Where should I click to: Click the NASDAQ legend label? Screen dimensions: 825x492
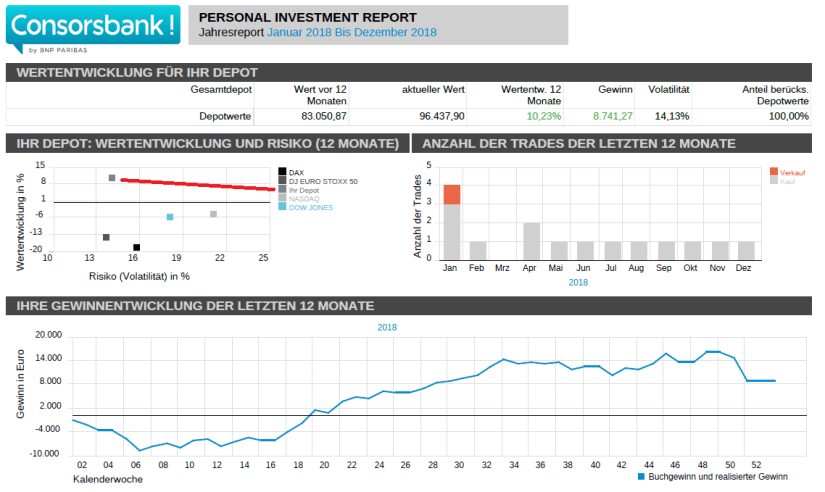[x=305, y=198]
